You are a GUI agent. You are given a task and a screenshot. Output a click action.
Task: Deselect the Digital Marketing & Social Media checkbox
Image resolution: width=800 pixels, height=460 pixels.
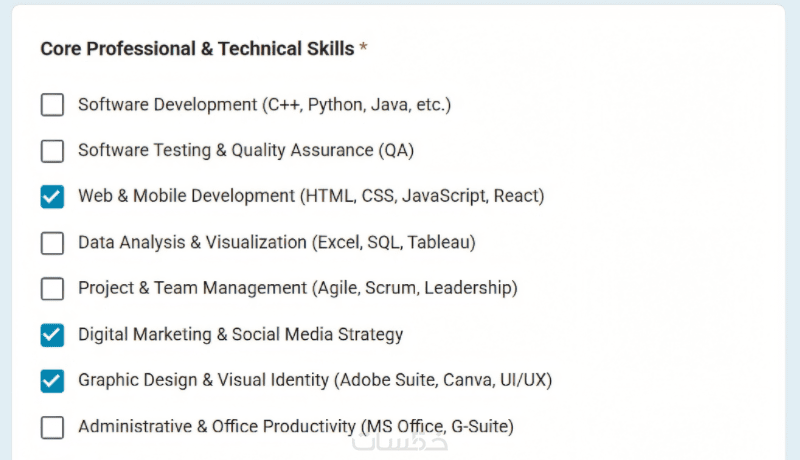coord(52,335)
